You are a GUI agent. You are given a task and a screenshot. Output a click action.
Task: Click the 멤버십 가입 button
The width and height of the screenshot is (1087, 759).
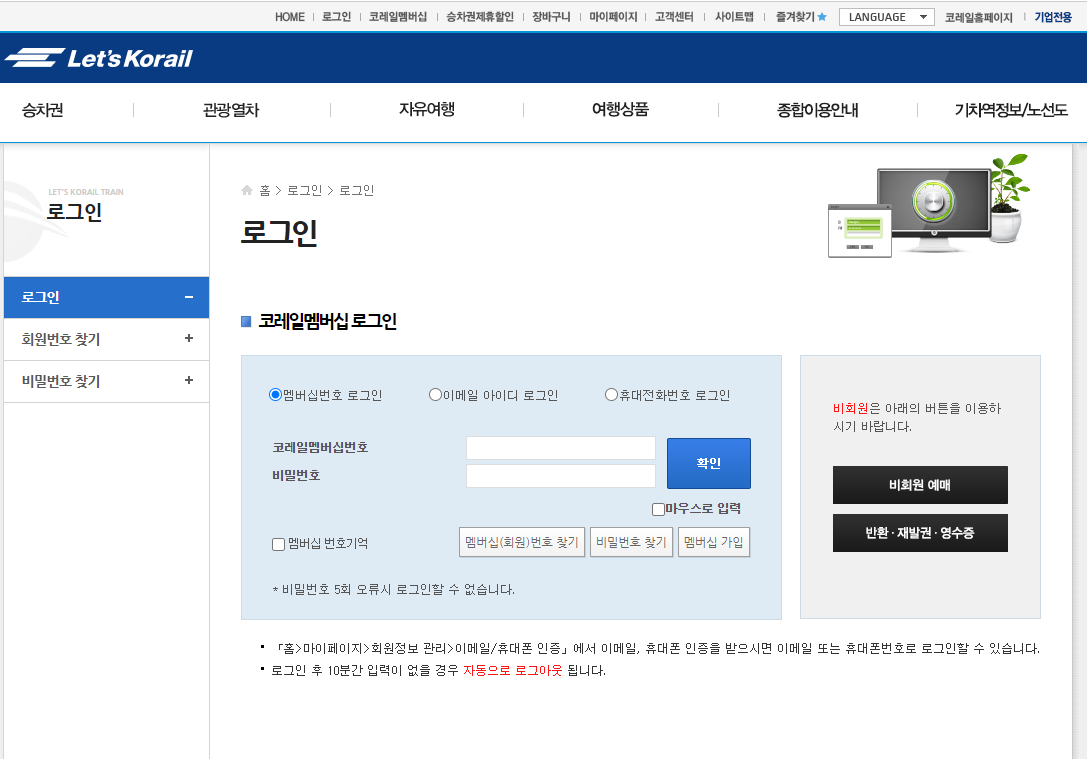713,542
